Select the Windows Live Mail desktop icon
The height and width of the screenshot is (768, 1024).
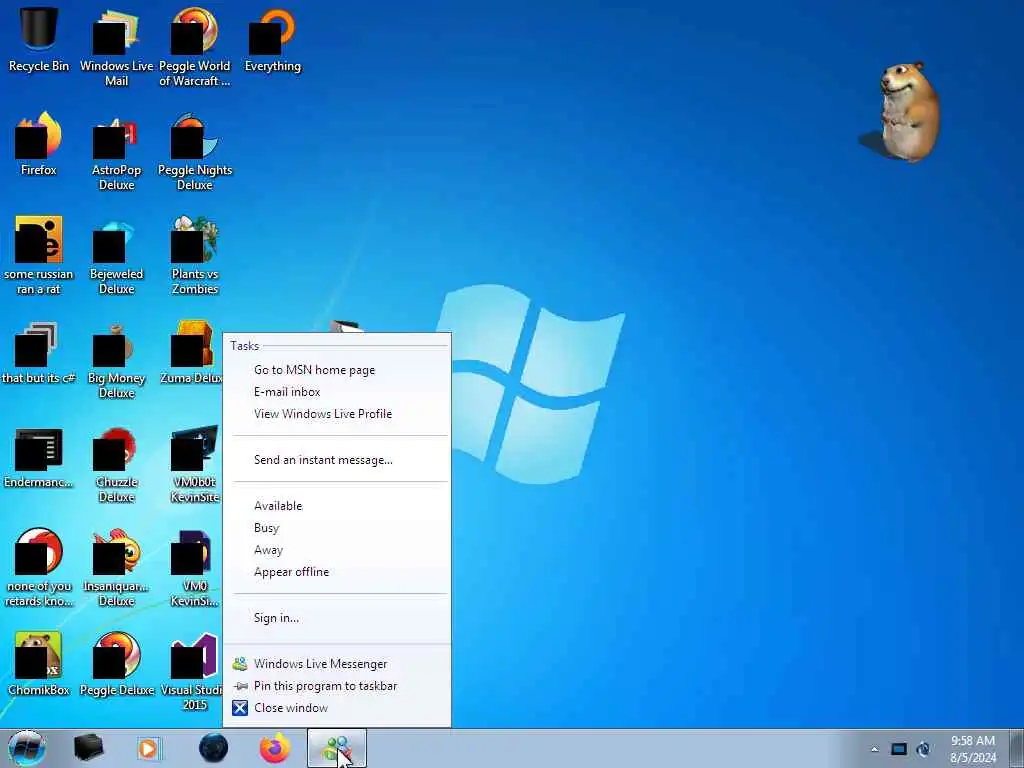[116, 46]
